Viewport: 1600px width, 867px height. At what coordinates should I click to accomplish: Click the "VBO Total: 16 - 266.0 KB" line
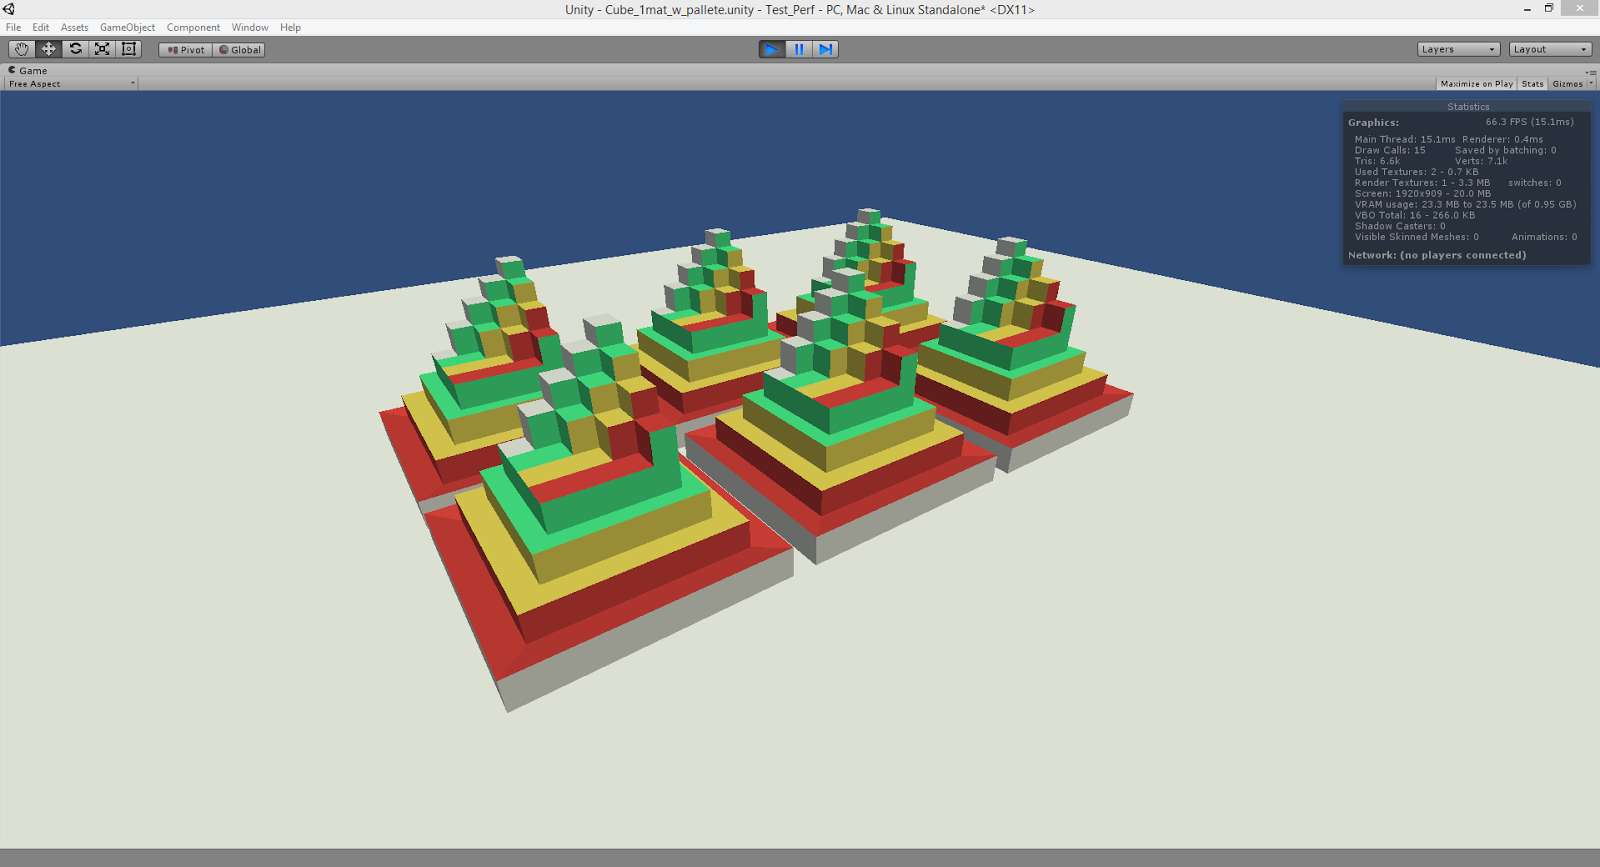pos(1415,215)
